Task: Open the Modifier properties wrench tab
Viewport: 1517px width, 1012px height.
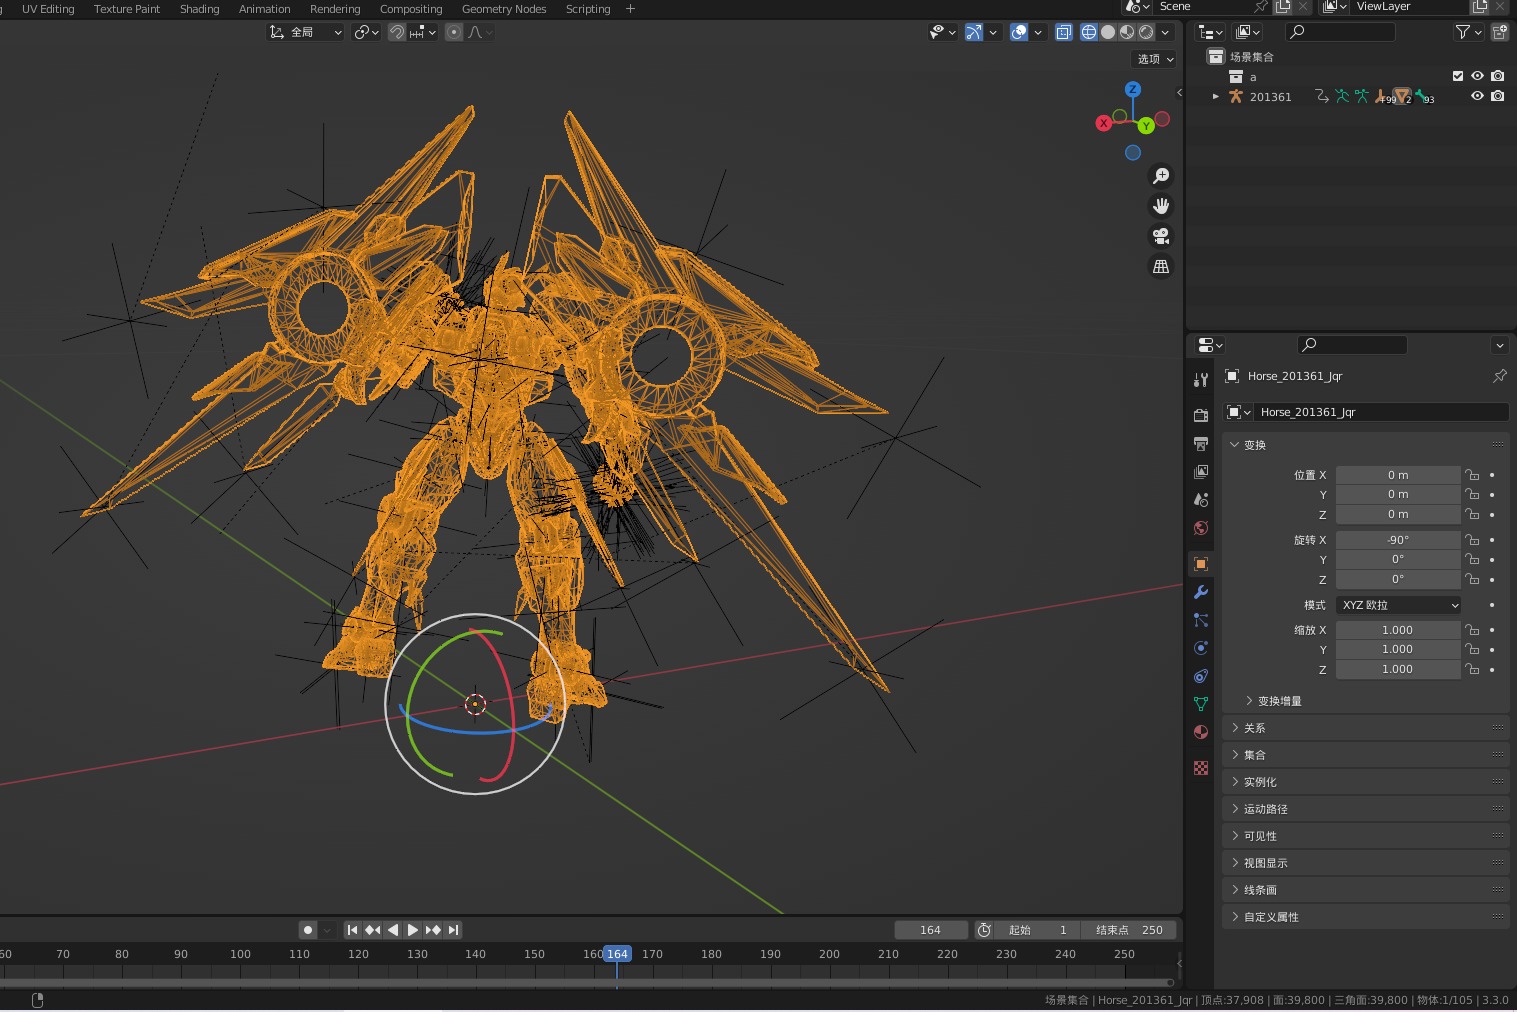Action: coord(1201,592)
